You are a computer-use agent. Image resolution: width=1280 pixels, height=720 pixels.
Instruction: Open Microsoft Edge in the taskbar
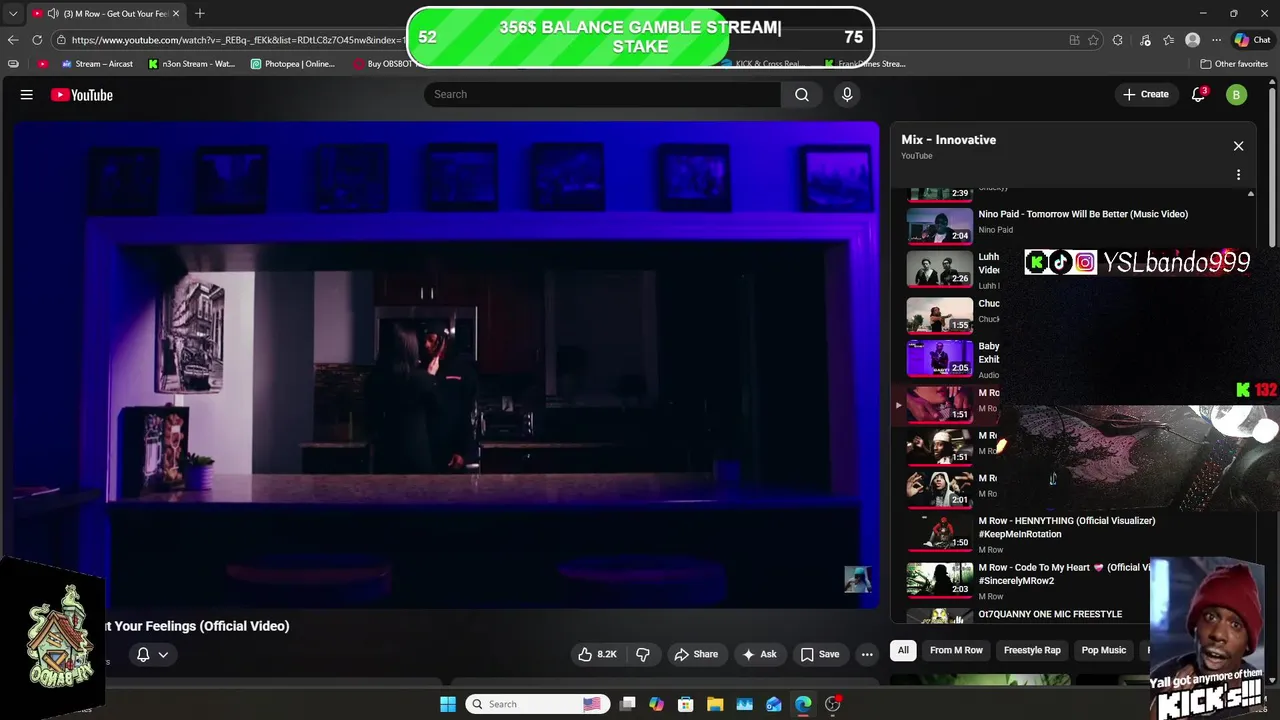pyautogui.click(x=803, y=704)
